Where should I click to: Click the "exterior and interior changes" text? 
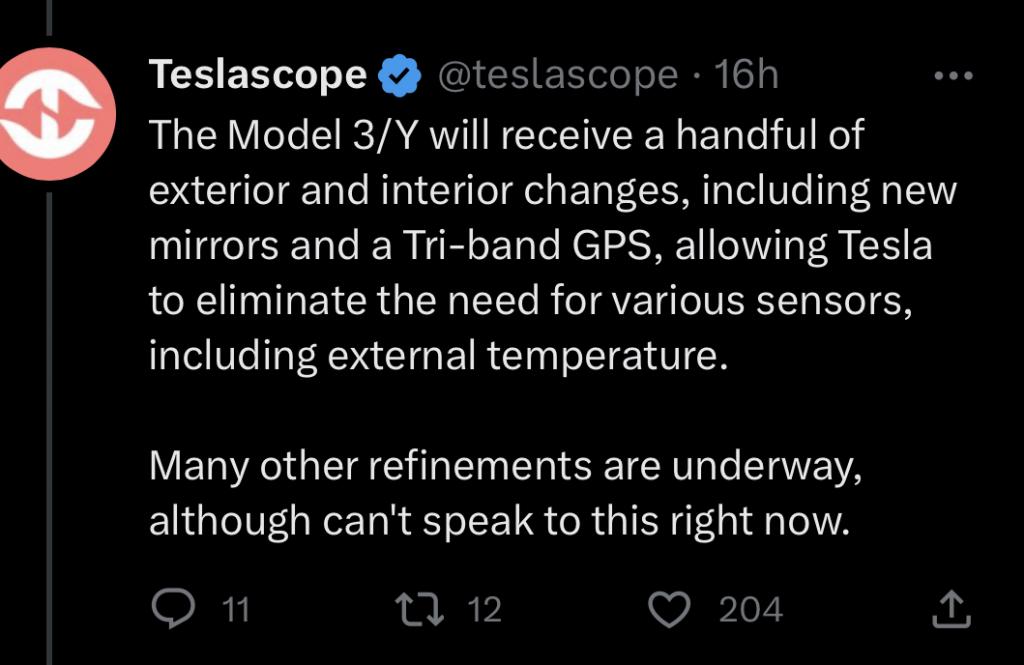[x=416, y=191]
